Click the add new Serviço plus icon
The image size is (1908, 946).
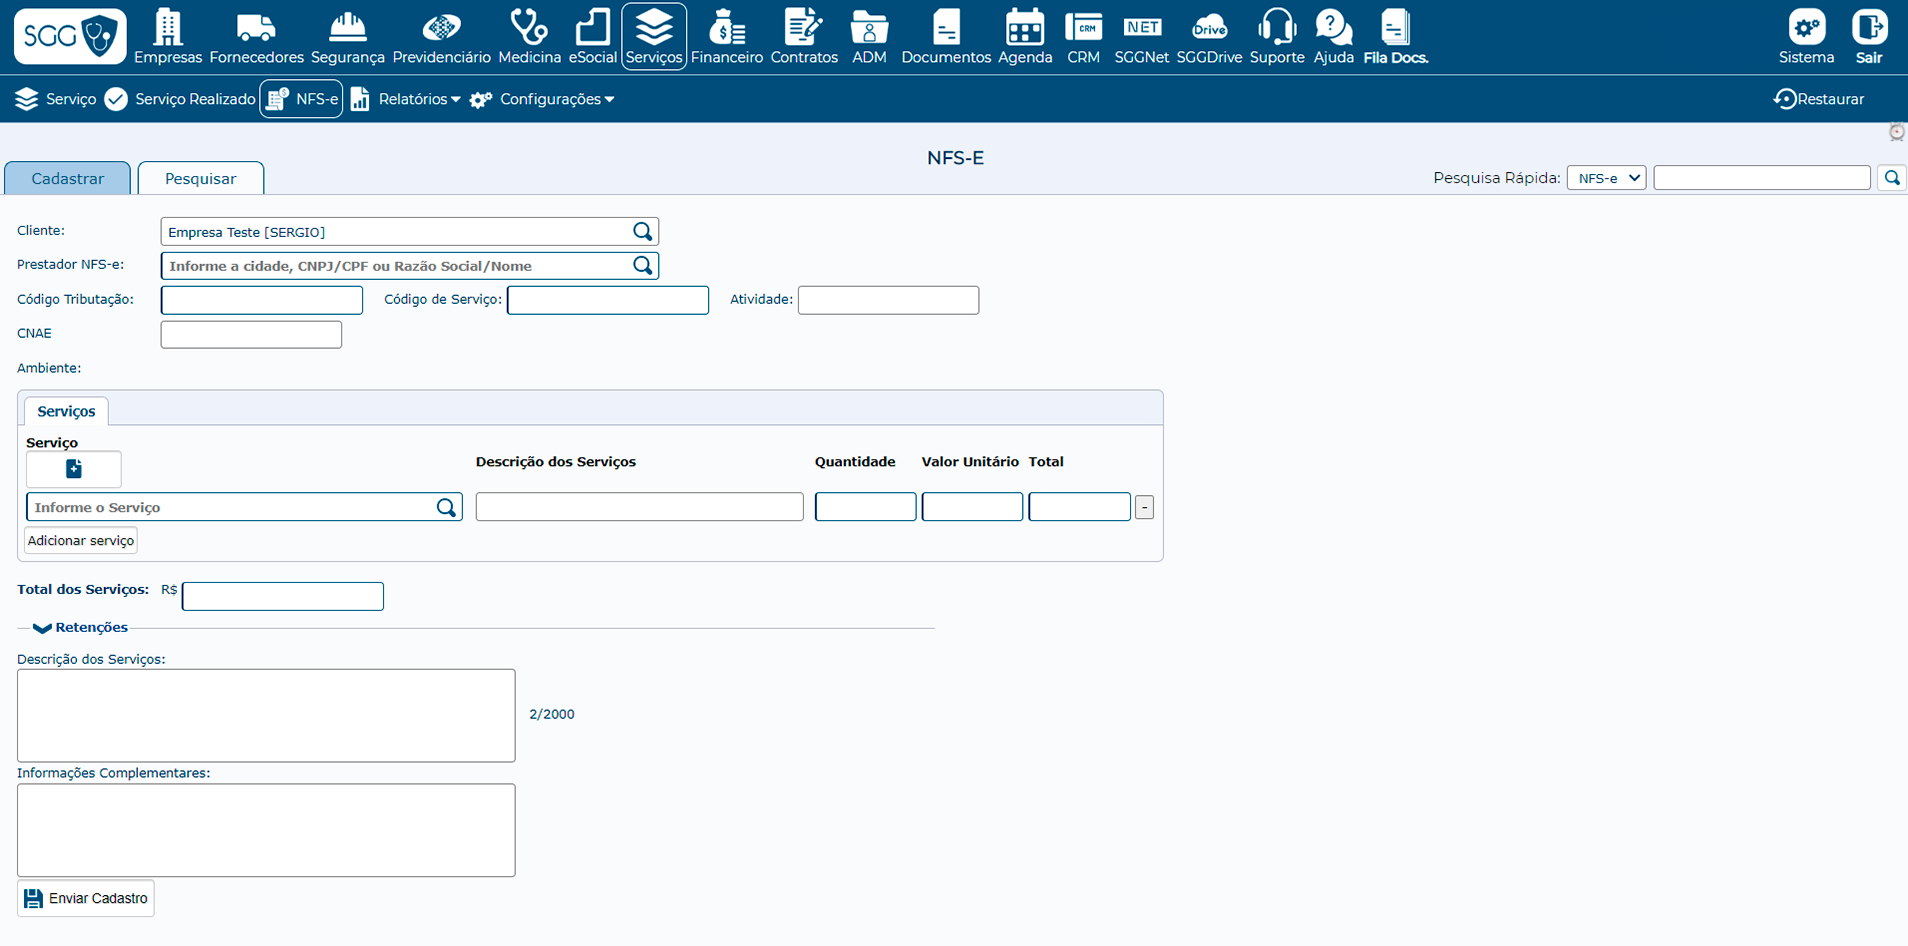coord(74,469)
